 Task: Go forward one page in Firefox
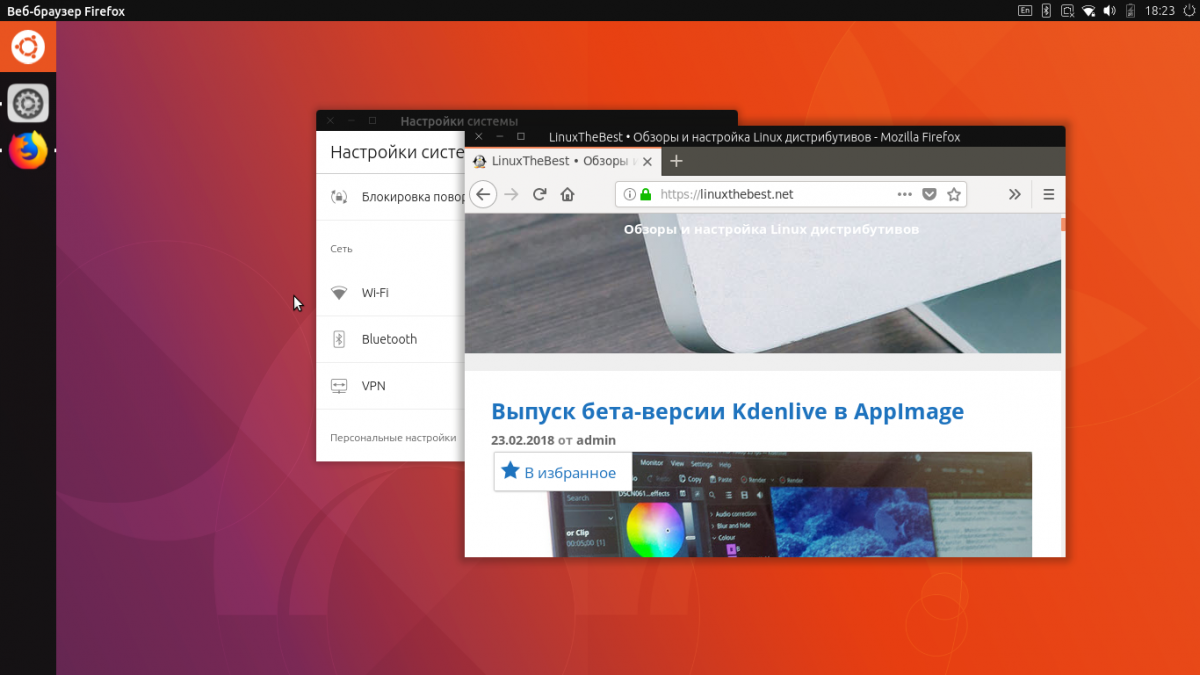pos(511,194)
